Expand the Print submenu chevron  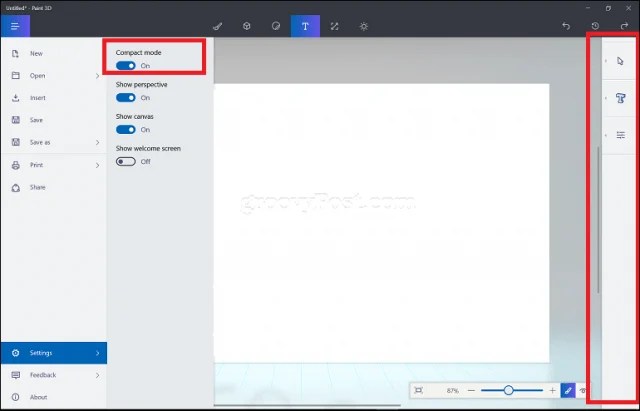coord(98,165)
